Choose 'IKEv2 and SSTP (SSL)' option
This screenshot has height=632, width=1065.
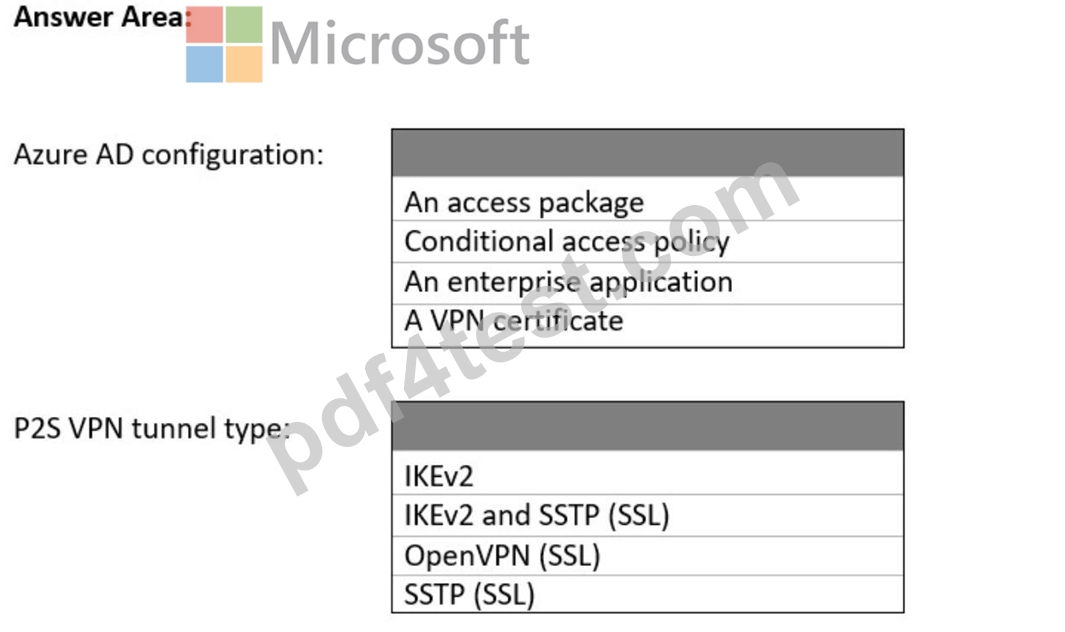(x=647, y=515)
